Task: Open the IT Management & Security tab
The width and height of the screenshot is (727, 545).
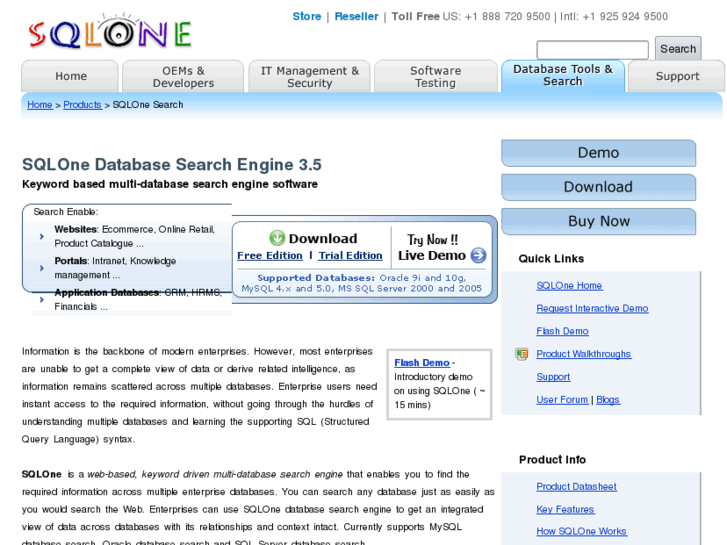Action: pos(309,77)
